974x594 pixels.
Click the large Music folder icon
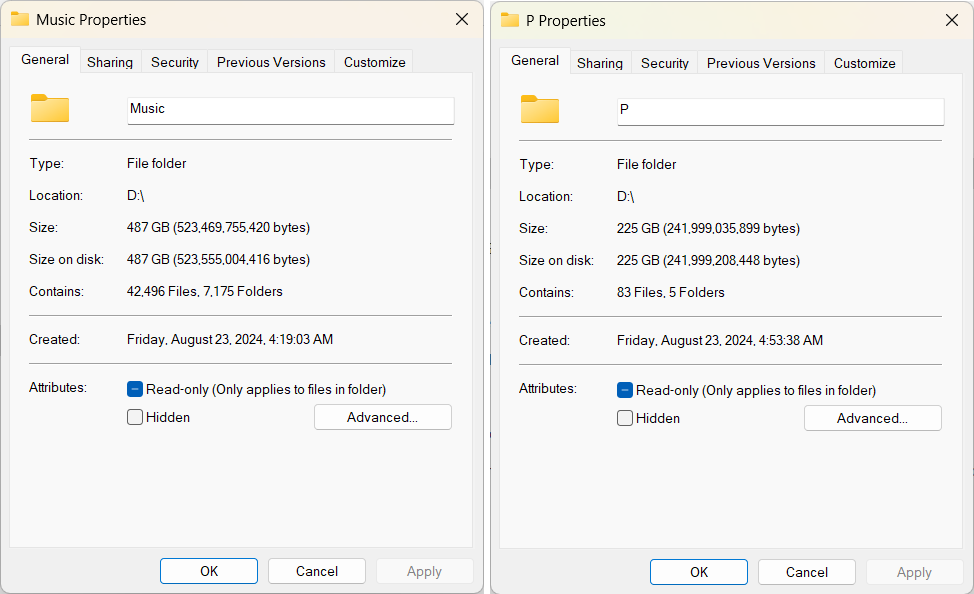[50, 108]
